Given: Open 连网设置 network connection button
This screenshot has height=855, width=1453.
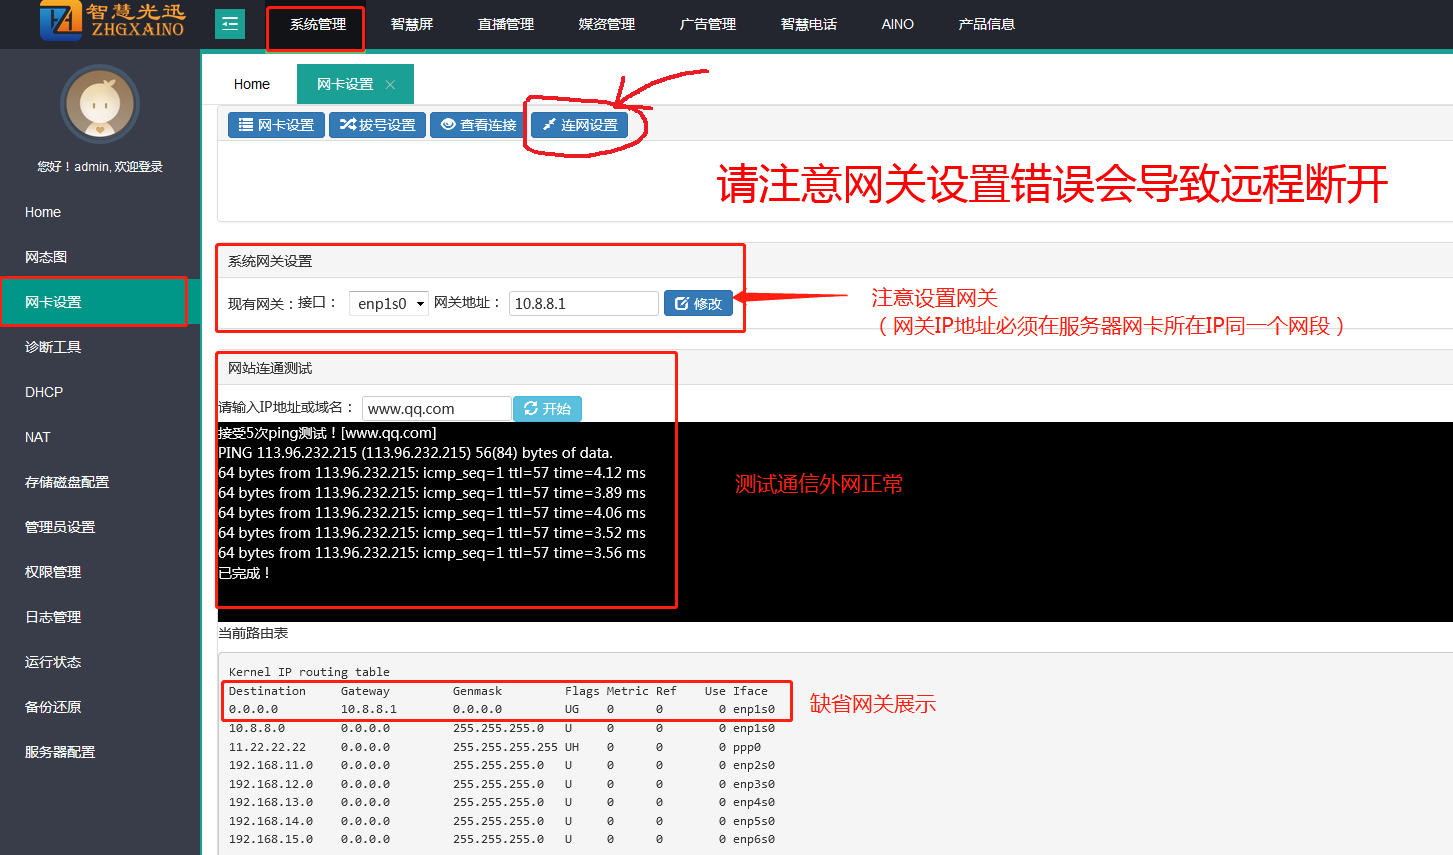Looking at the screenshot, I should [x=579, y=125].
